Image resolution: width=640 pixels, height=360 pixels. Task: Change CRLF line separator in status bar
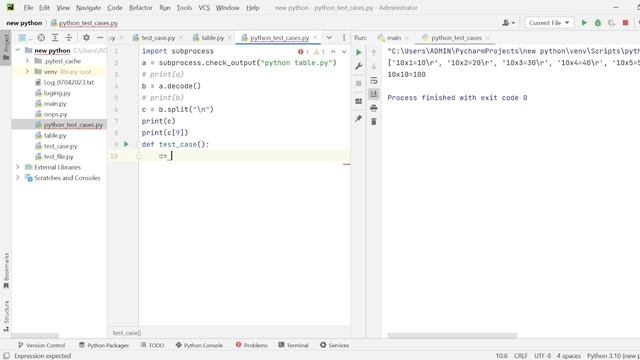pyautogui.click(x=520, y=356)
